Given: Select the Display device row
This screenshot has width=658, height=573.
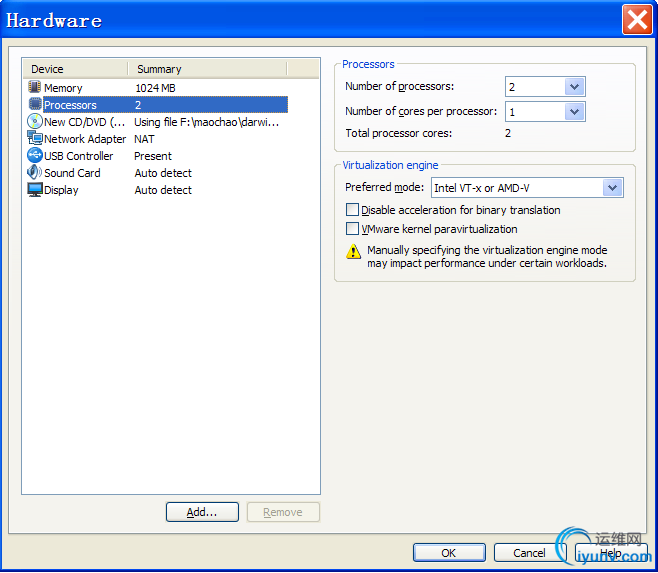Looking at the screenshot, I should 158,190.
